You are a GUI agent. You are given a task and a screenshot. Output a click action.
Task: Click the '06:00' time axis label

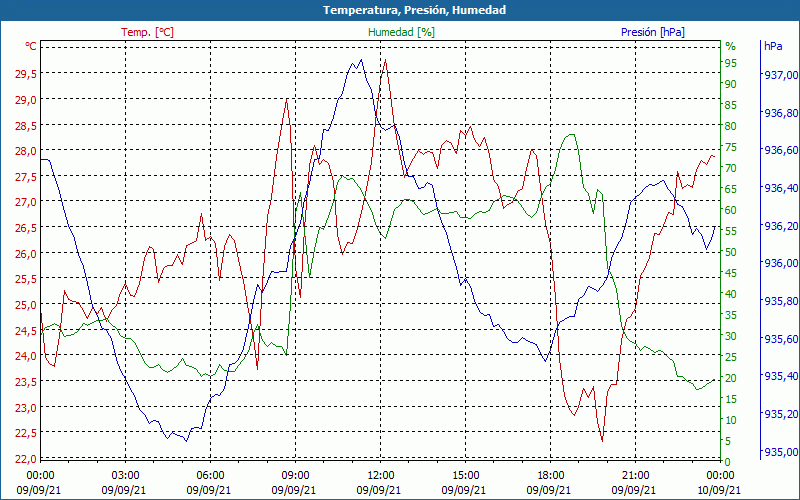tap(210, 476)
